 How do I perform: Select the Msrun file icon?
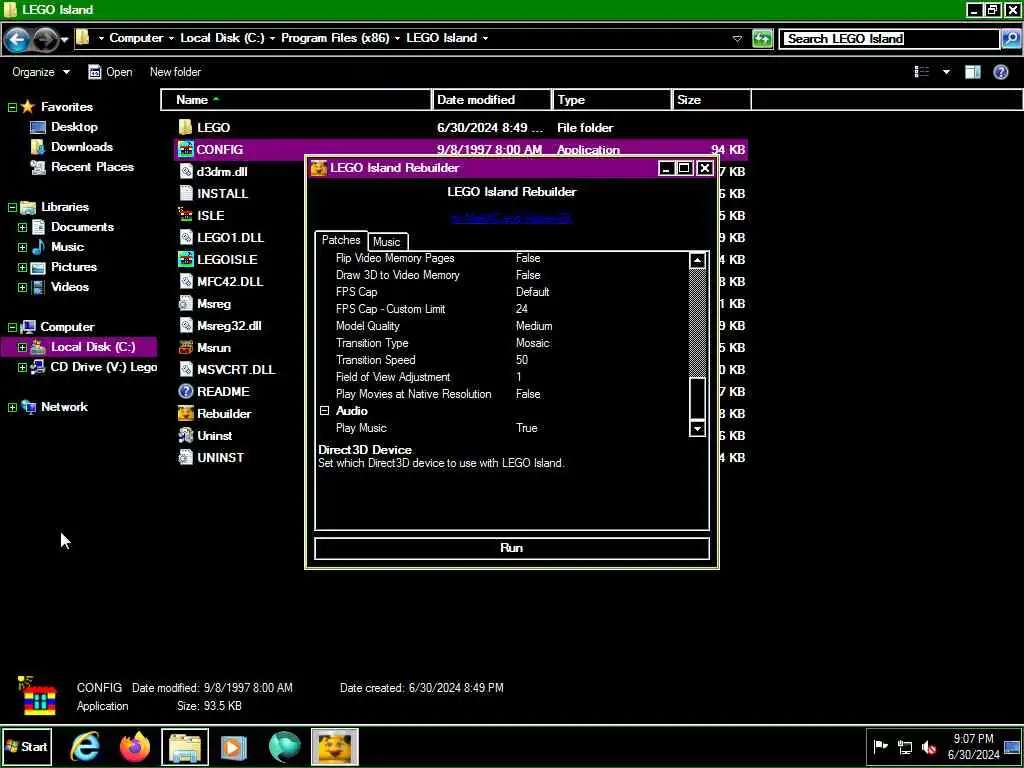coord(185,347)
